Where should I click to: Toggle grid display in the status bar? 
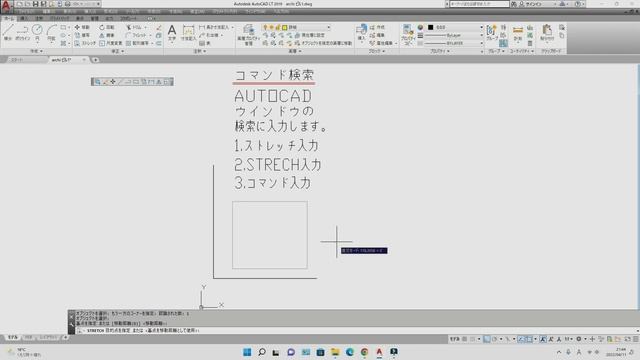coord(464,339)
